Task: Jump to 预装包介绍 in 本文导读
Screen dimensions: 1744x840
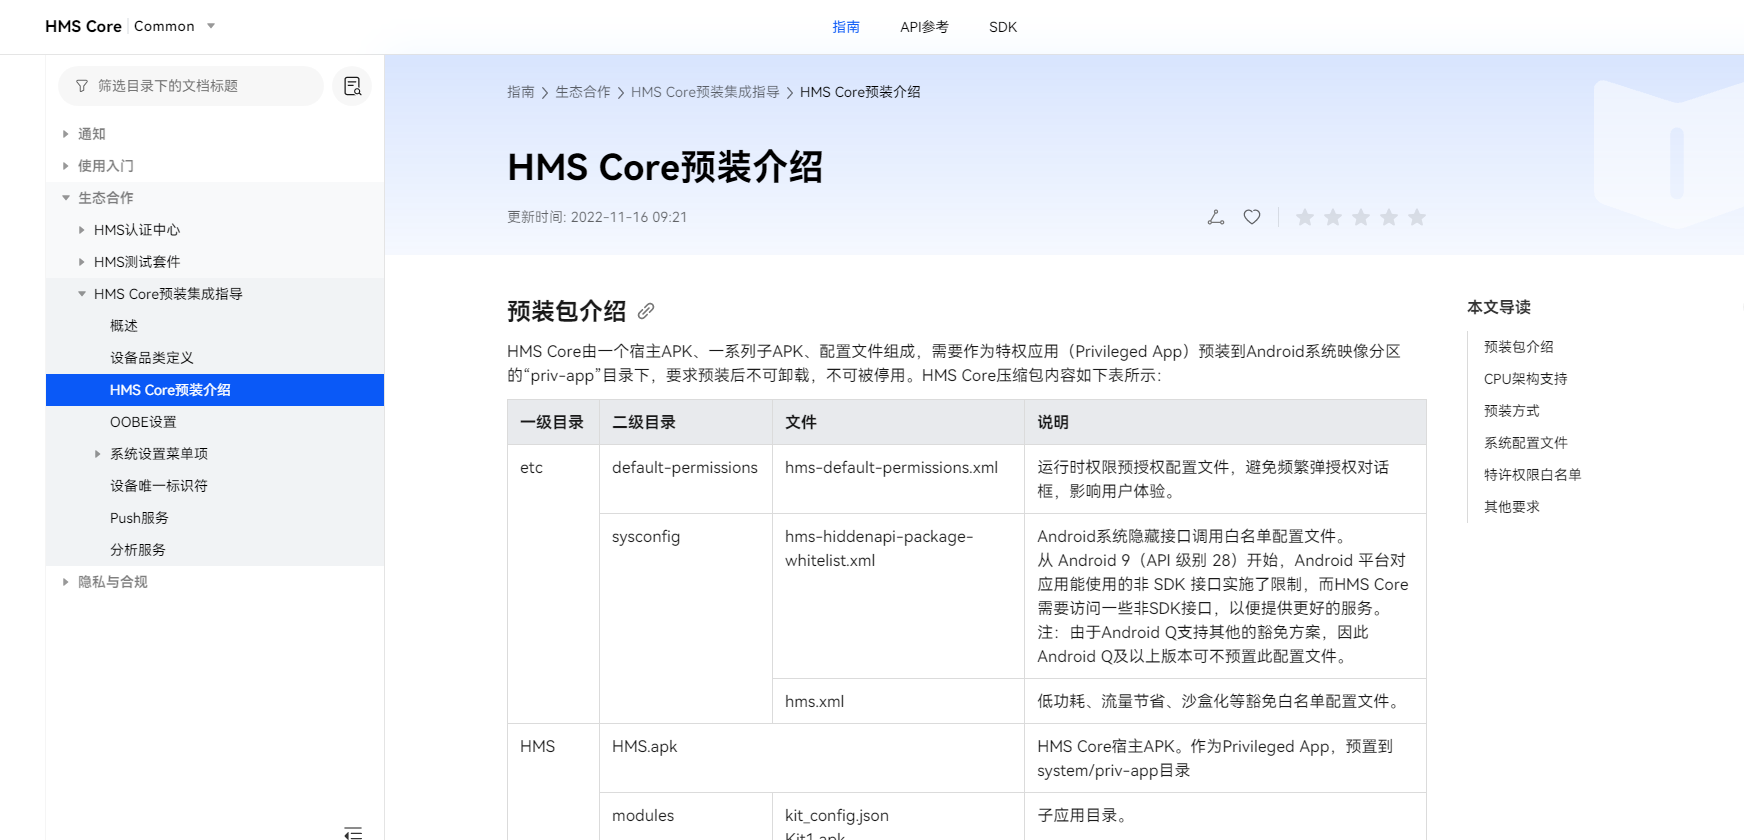Action: point(1519,347)
